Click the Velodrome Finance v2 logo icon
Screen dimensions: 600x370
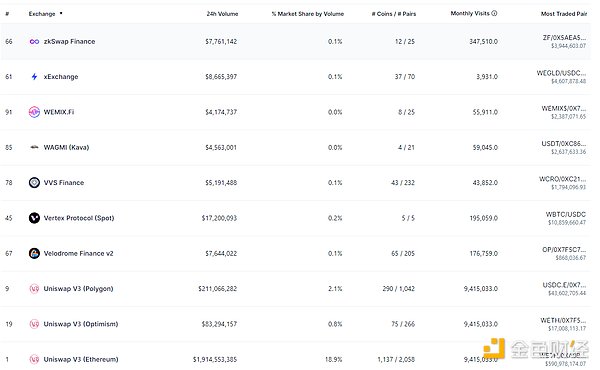point(34,253)
